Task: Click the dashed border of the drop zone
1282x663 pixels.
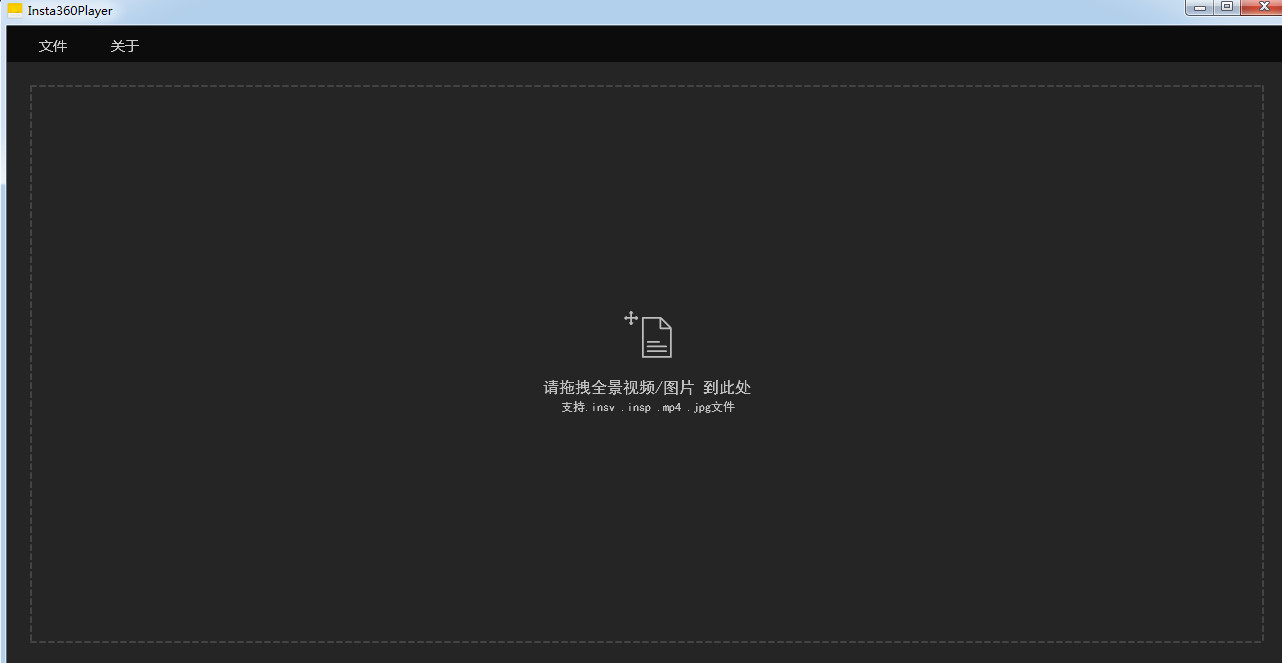Action: (x=647, y=87)
